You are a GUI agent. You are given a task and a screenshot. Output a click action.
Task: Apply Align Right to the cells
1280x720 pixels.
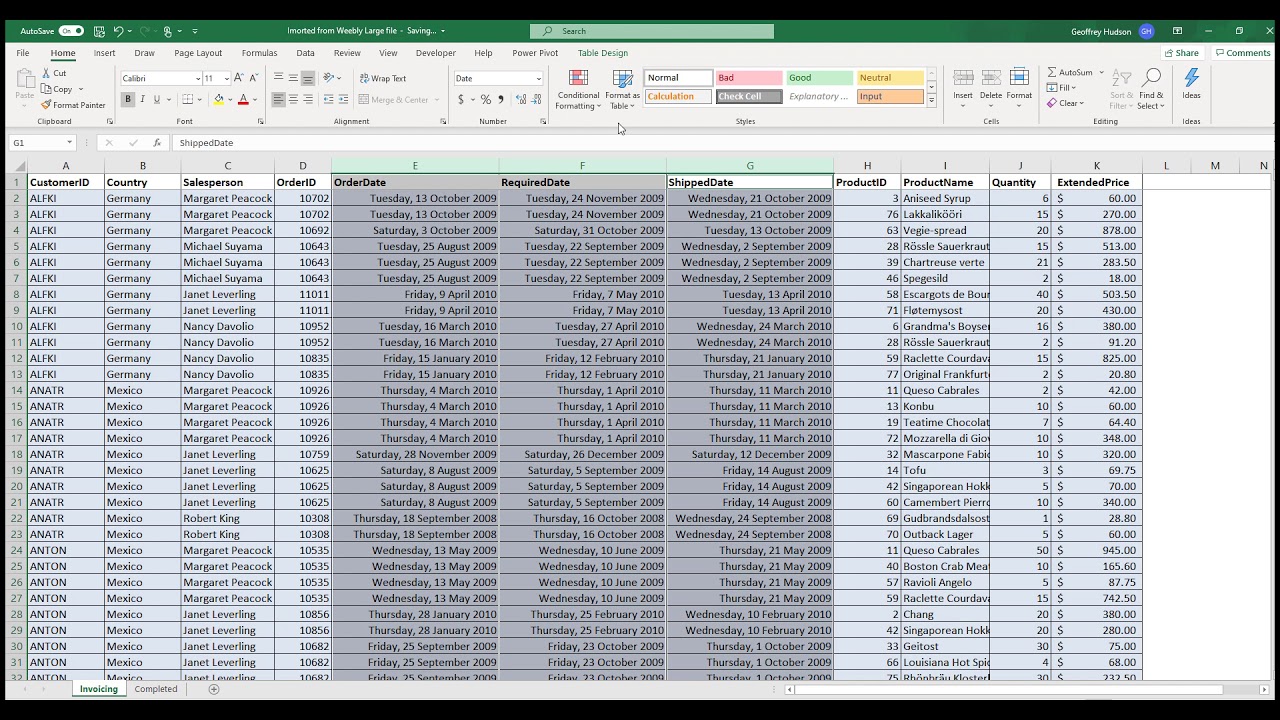click(x=308, y=99)
